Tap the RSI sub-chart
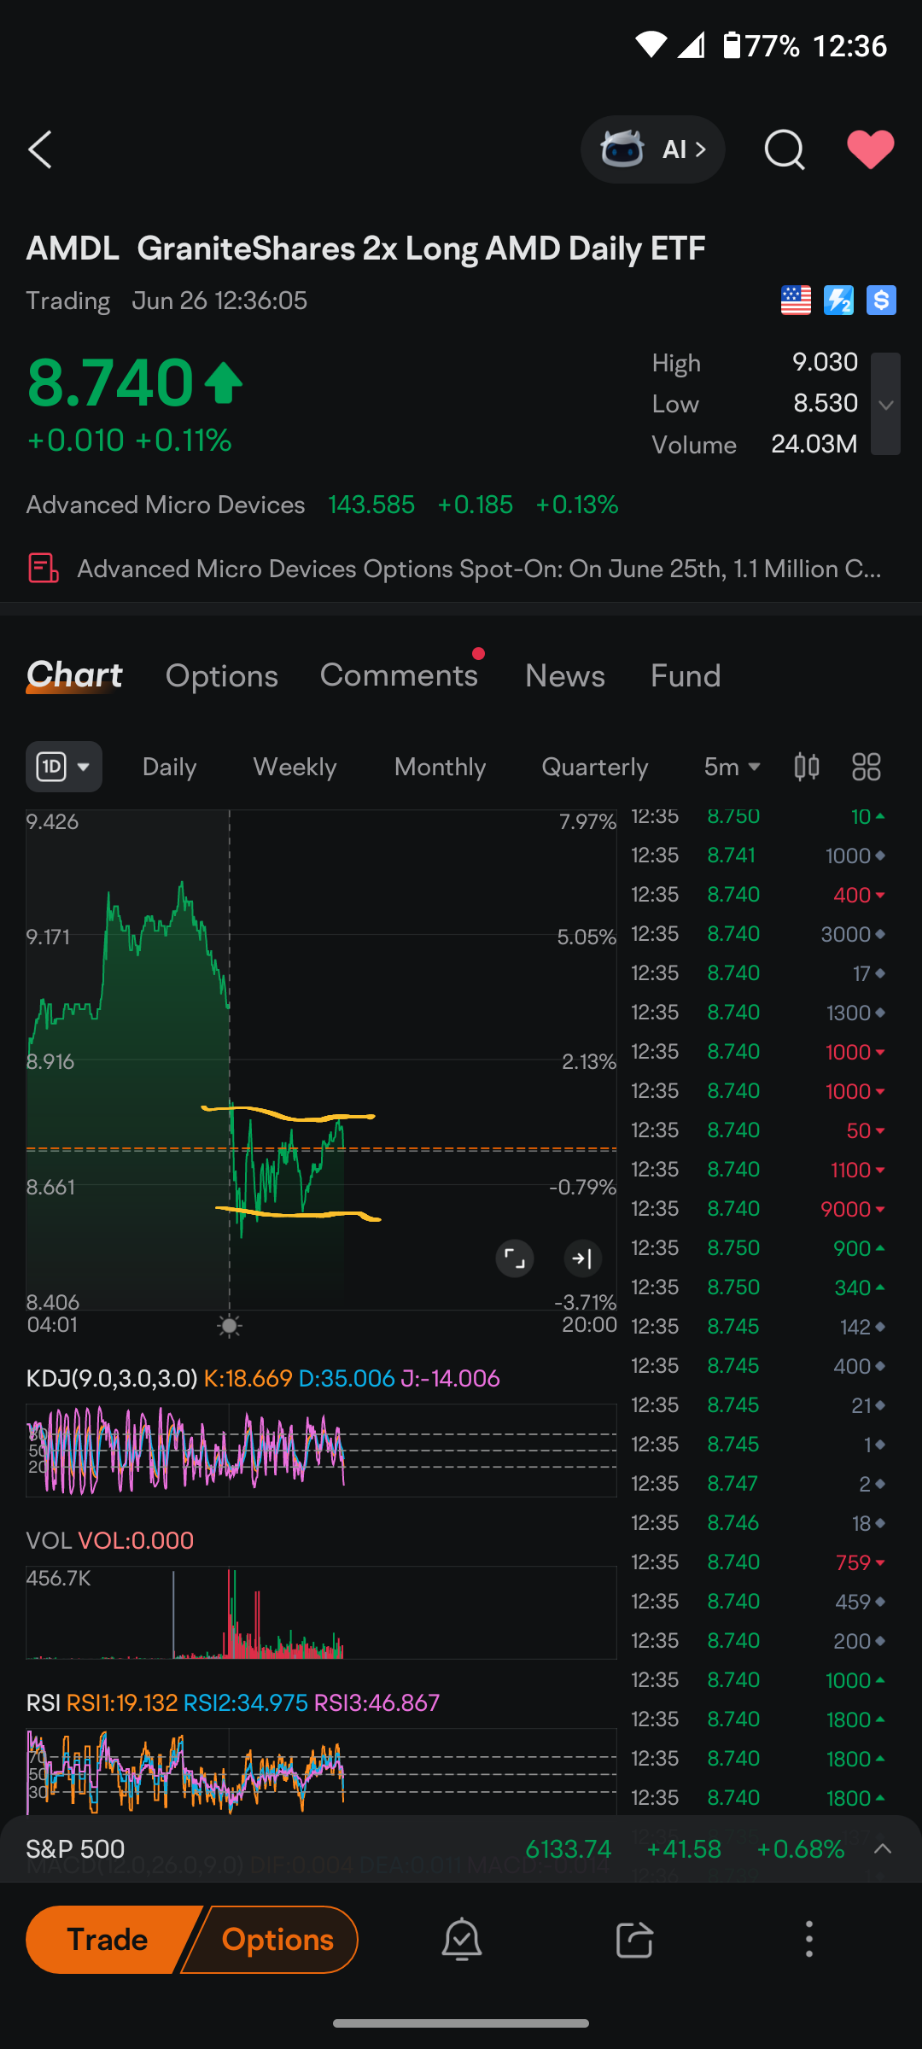The height and width of the screenshot is (2049, 922). [x=321, y=1770]
